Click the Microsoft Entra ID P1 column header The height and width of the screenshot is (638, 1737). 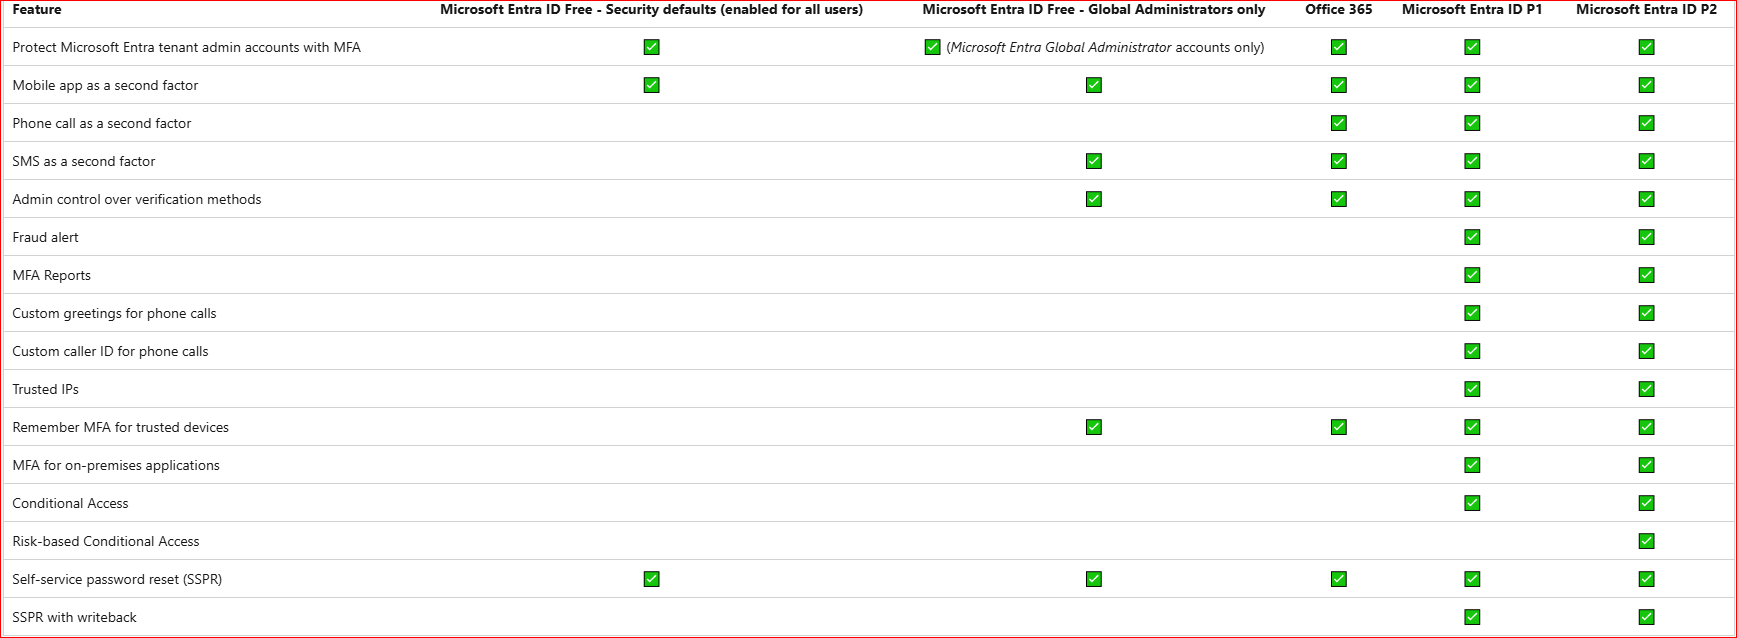click(x=1472, y=9)
